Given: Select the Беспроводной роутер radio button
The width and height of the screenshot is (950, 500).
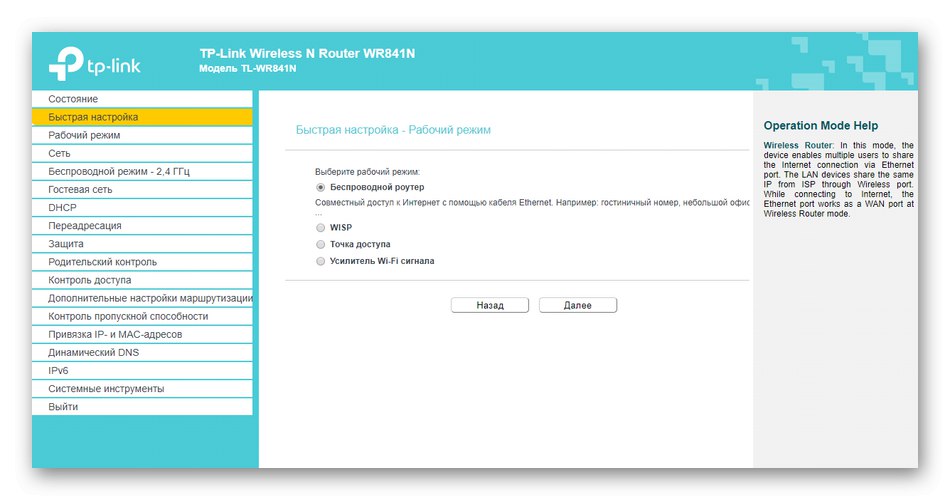Looking at the screenshot, I should coord(321,187).
